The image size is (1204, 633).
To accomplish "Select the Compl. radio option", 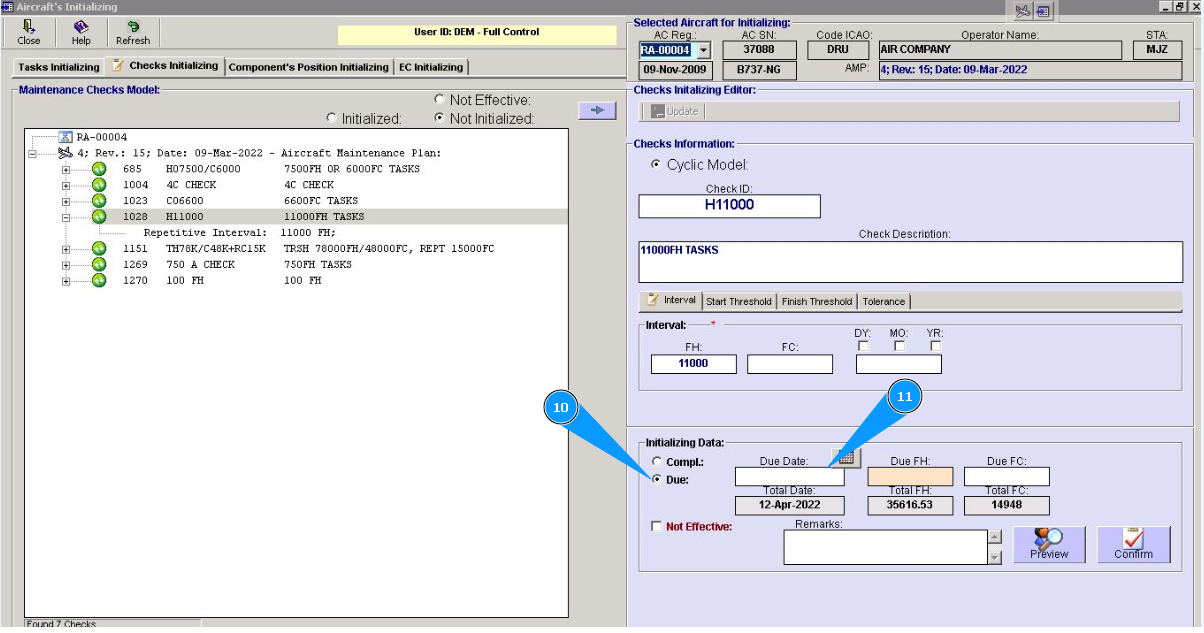I will pyautogui.click(x=657, y=461).
